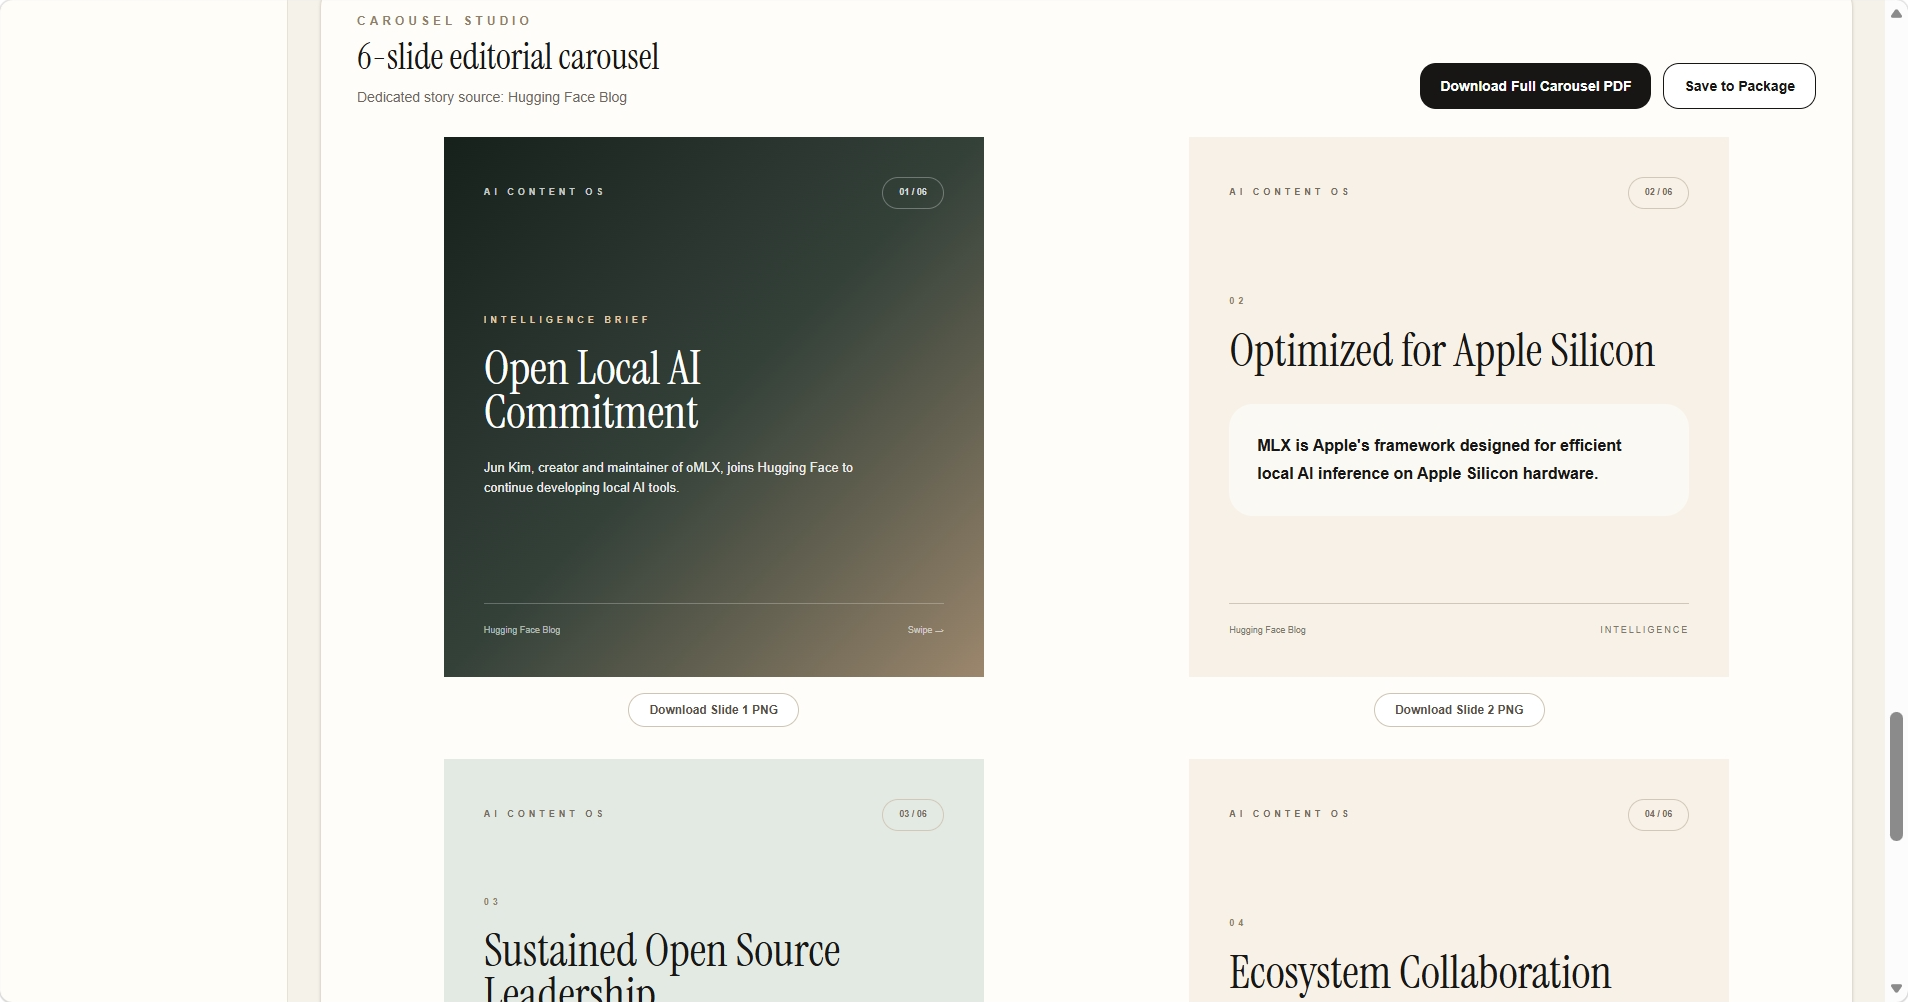Screen dimensions: 1908x1002
Task: Select slide 2 Optimized for Apple Silicon
Action: point(1459,407)
